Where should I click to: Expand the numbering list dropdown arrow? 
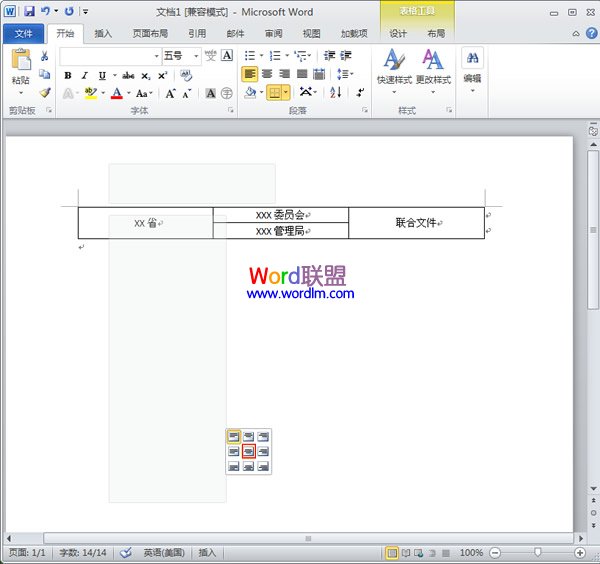pos(287,56)
